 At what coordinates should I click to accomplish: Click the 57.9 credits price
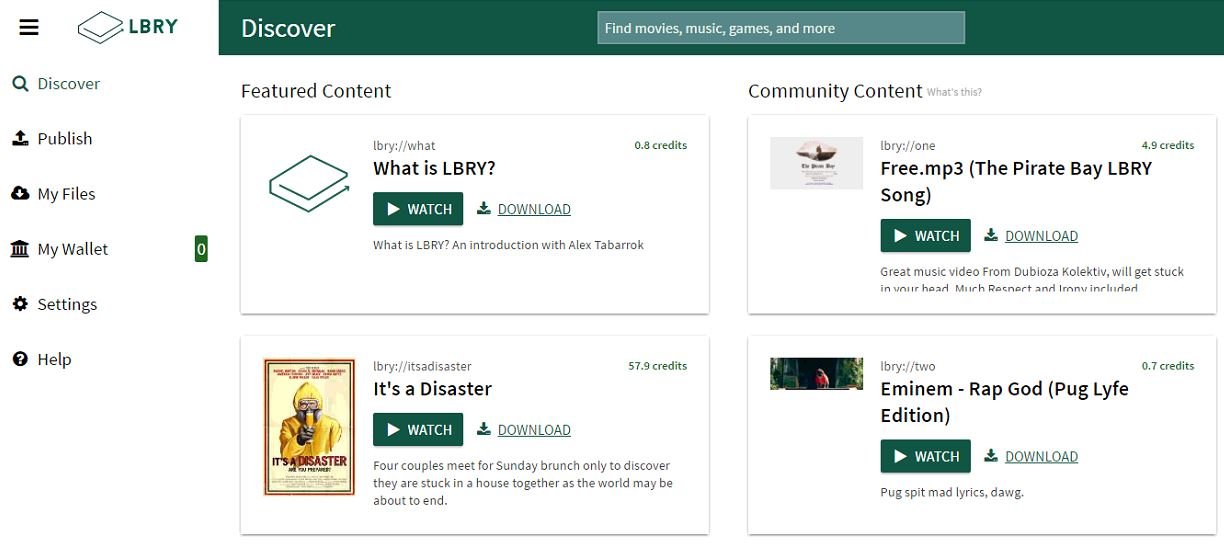tap(657, 366)
